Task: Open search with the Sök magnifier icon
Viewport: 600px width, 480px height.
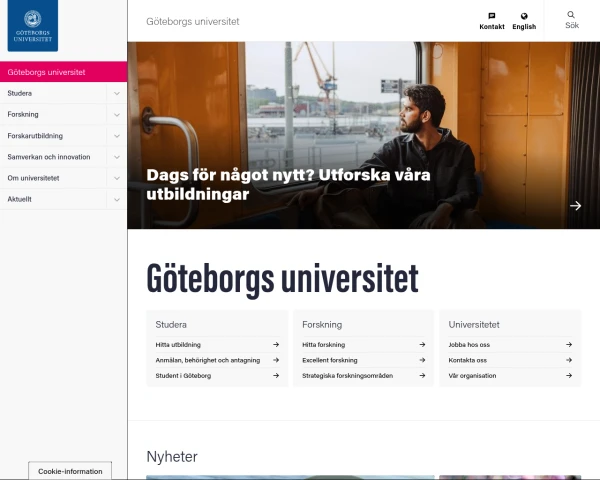Action: (x=571, y=15)
